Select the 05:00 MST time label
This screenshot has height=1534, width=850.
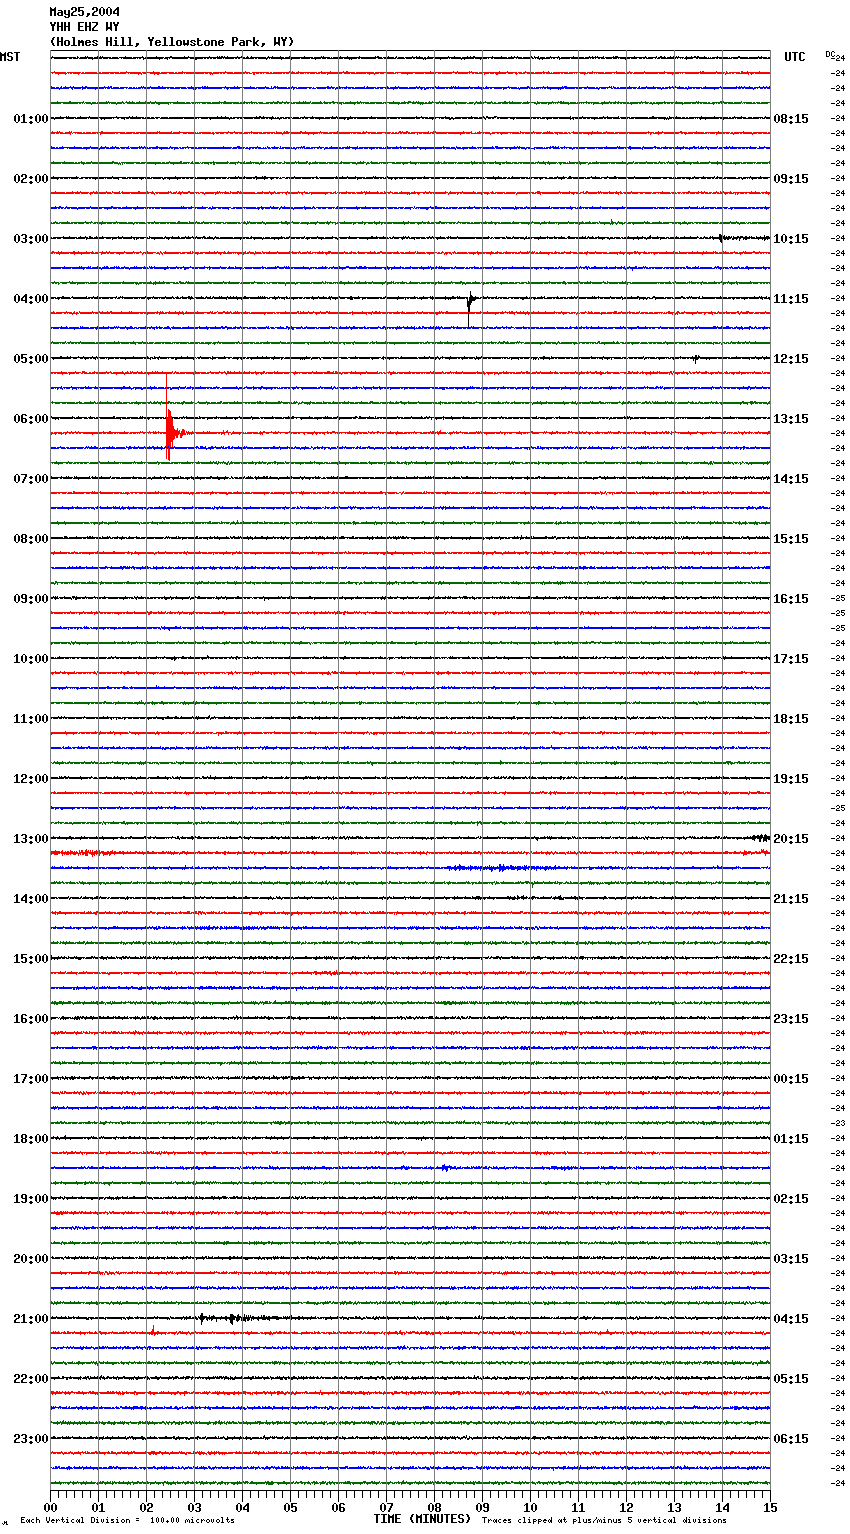point(31,359)
